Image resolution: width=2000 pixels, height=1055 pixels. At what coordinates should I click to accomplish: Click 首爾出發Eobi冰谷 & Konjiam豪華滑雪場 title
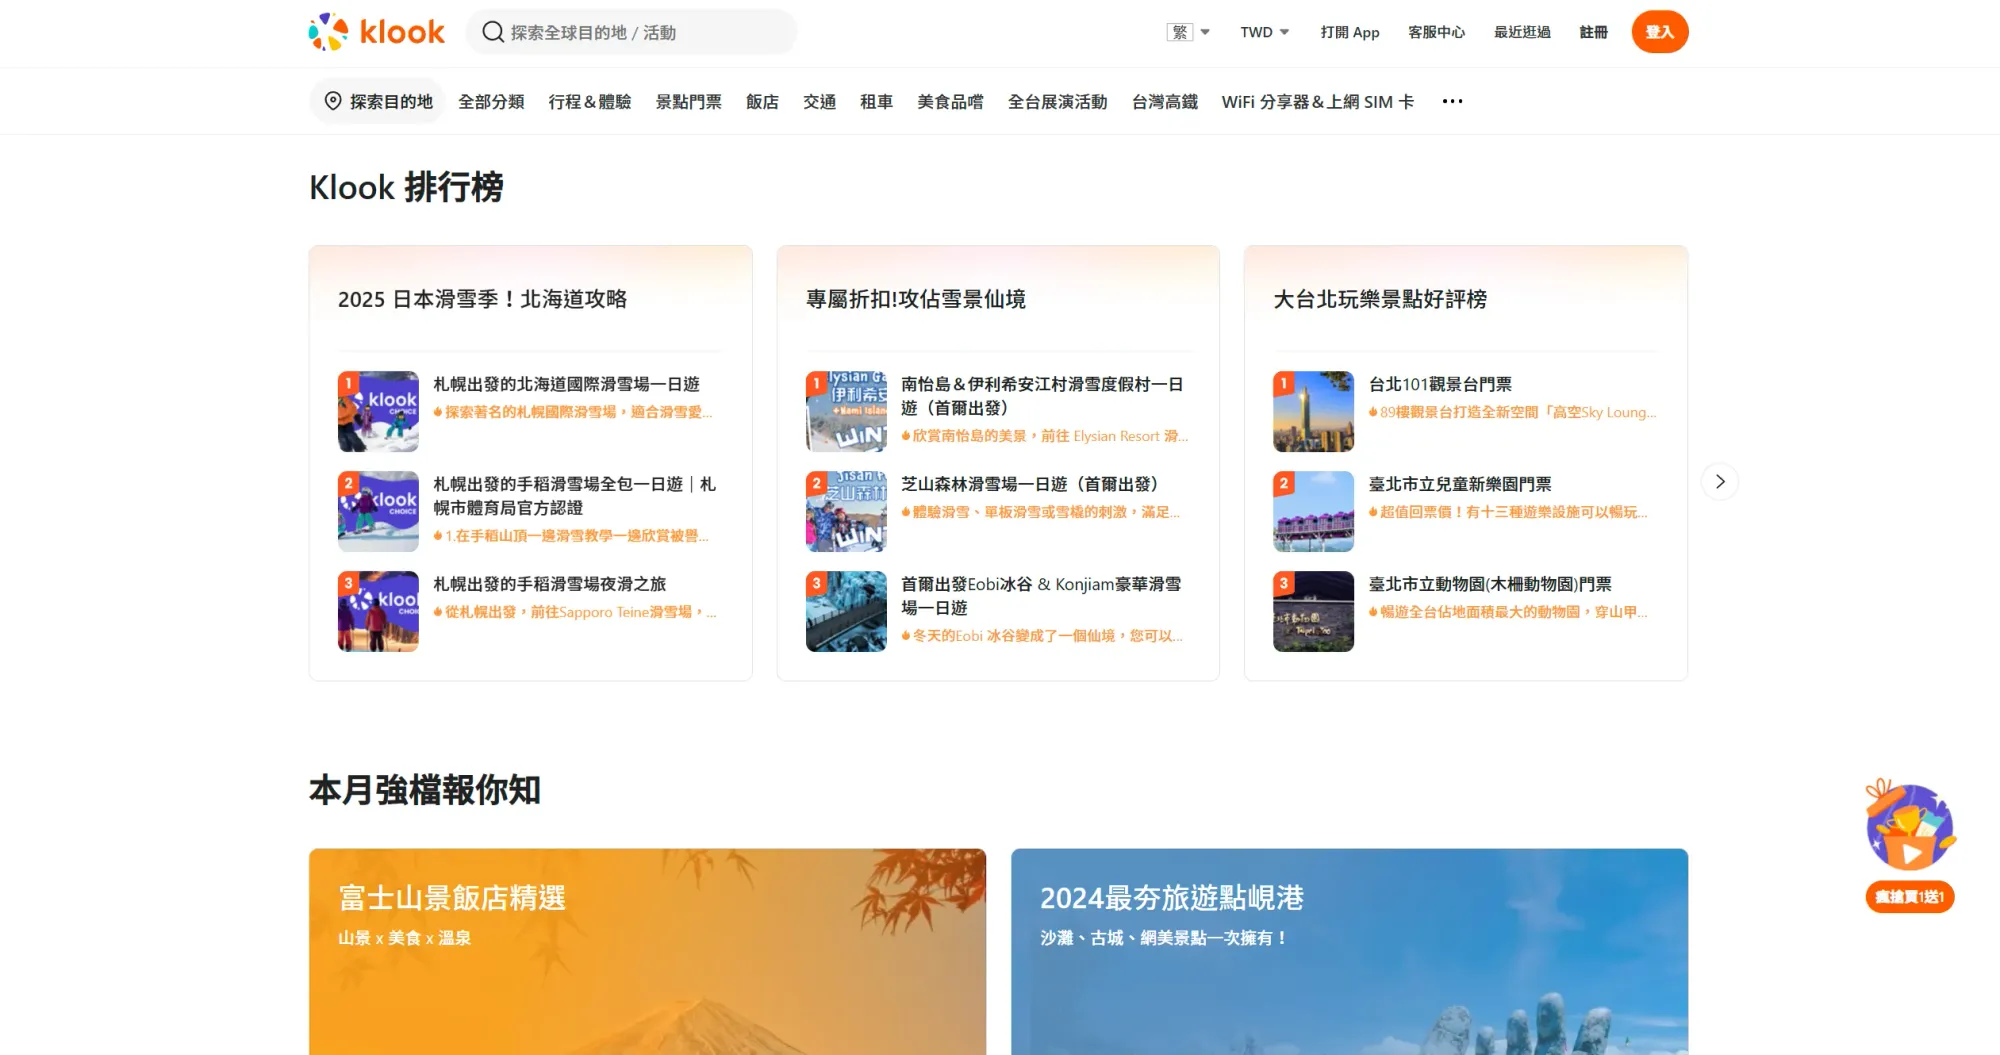[1041, 596]
